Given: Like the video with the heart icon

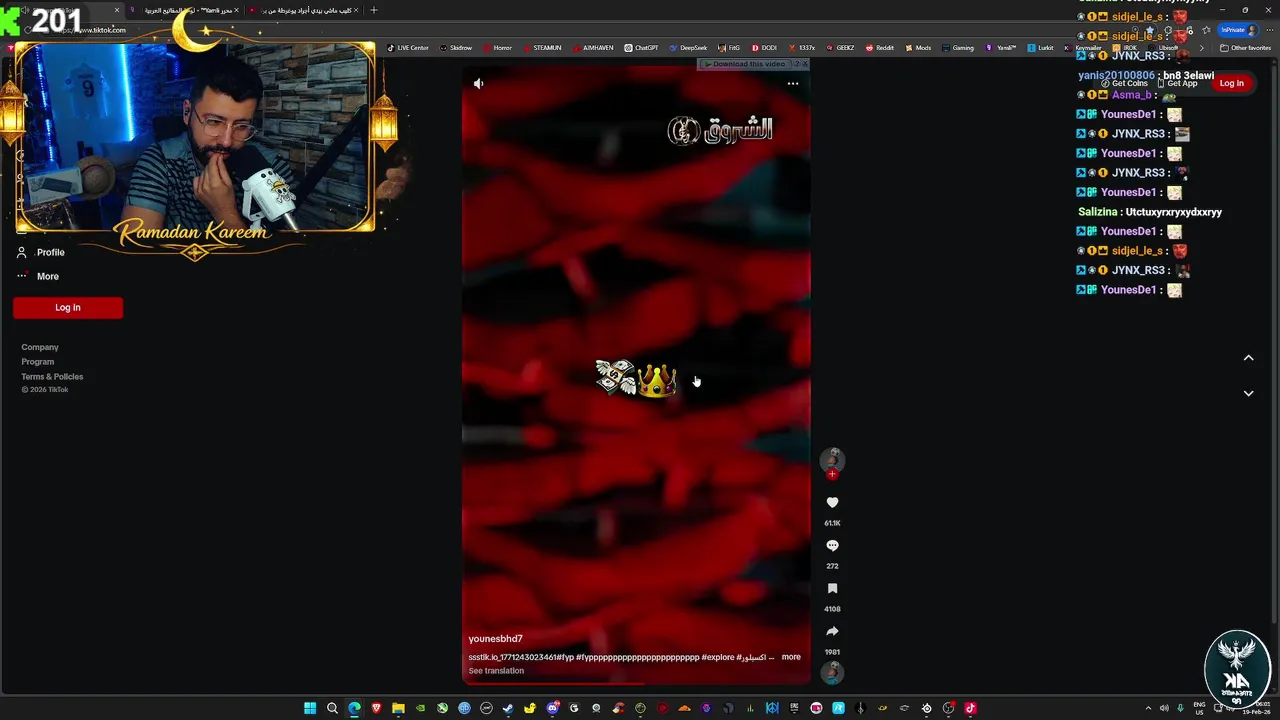Looking at the screenshot, I should click(832, 503).
